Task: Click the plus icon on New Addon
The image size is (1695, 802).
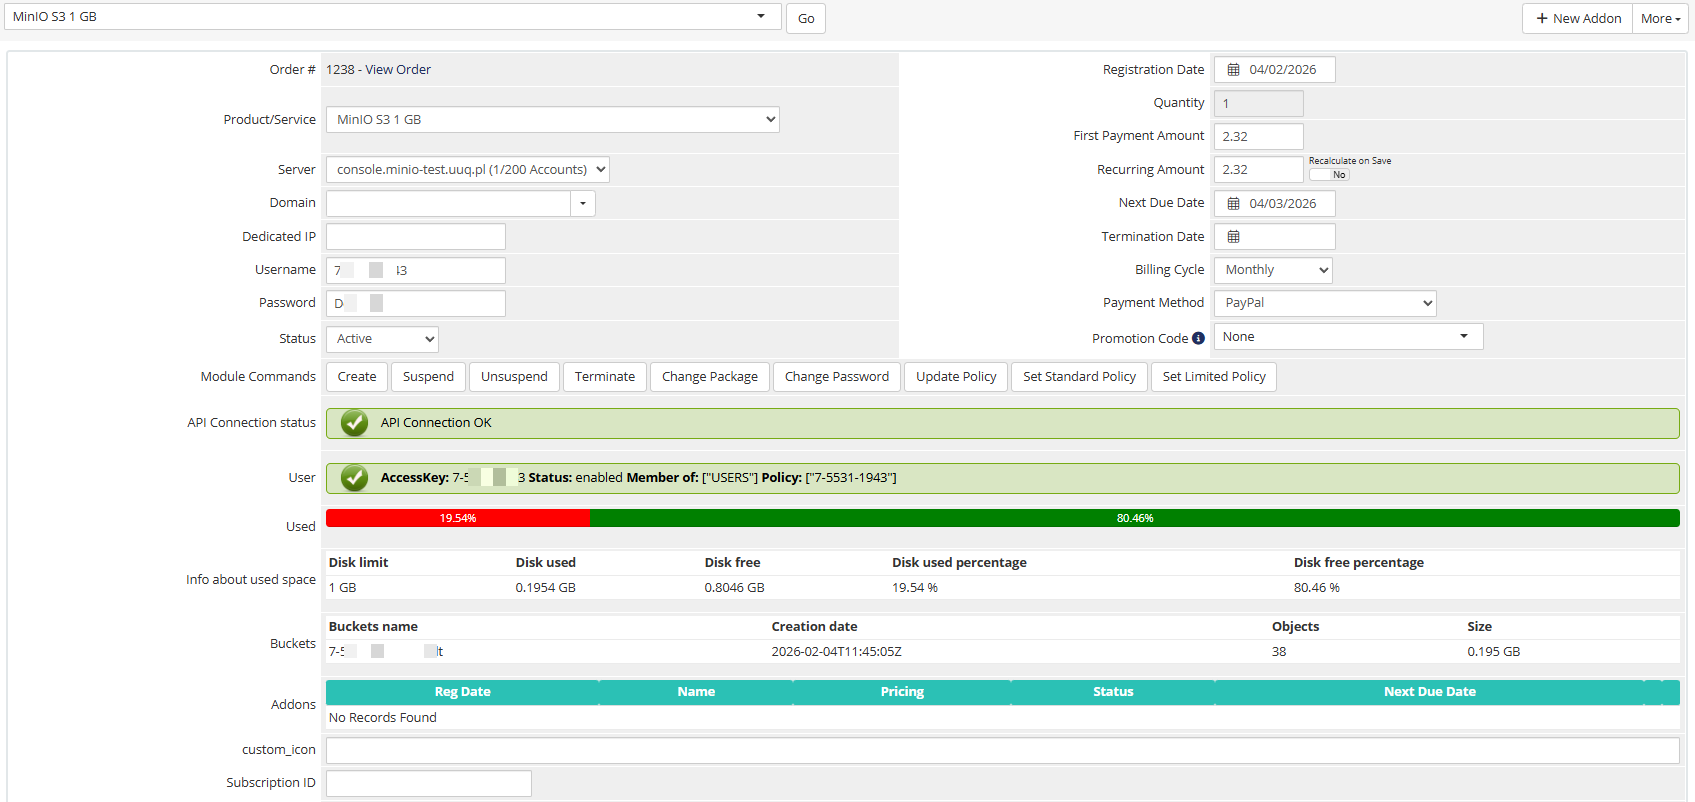Action: pyautogui.click(x=1541, y=19)
